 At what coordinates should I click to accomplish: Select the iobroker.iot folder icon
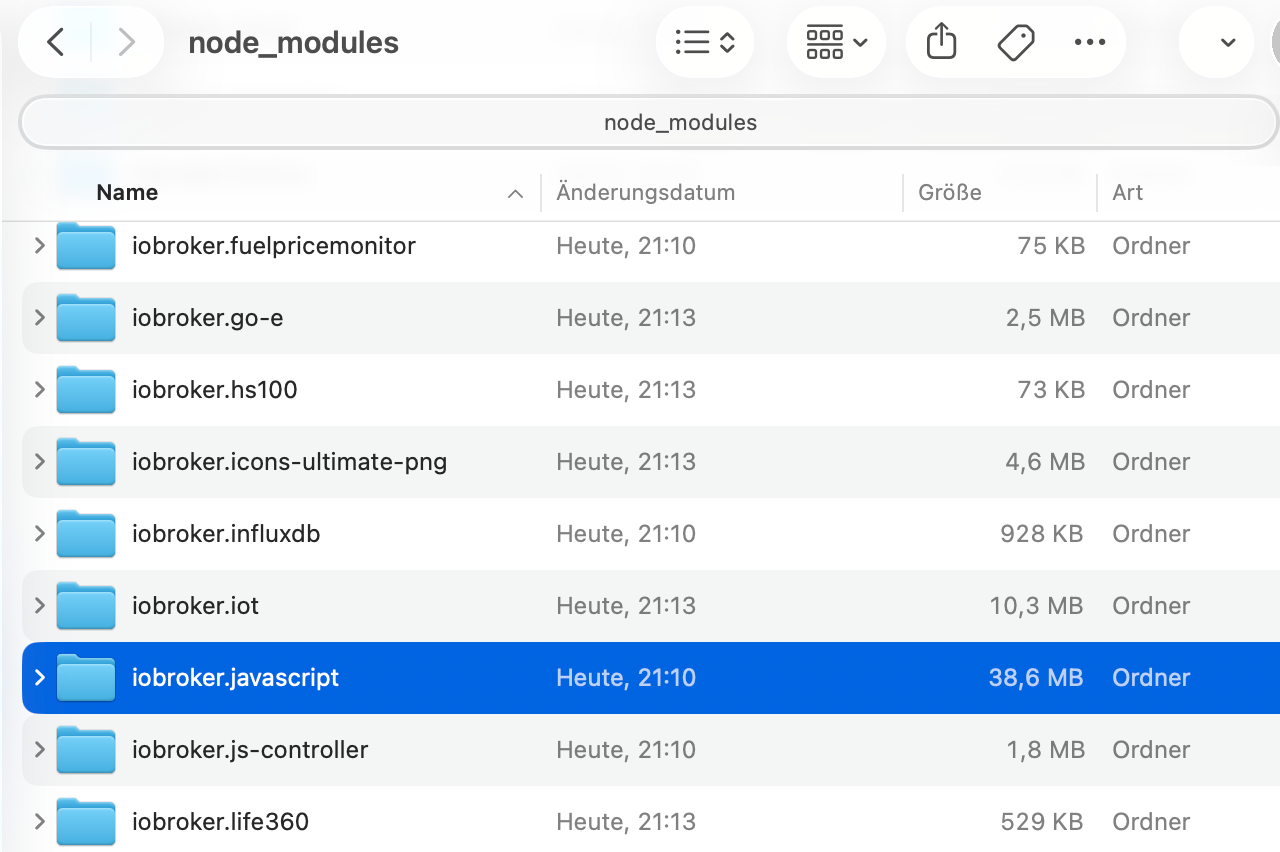[x=86, y=605]
